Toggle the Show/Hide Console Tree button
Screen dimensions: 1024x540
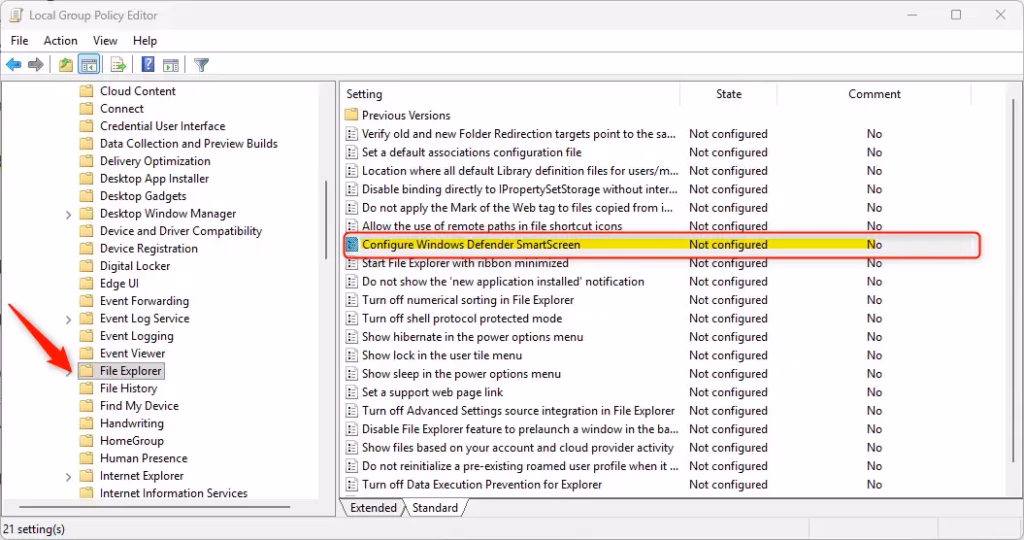click(x=89, y=65)
